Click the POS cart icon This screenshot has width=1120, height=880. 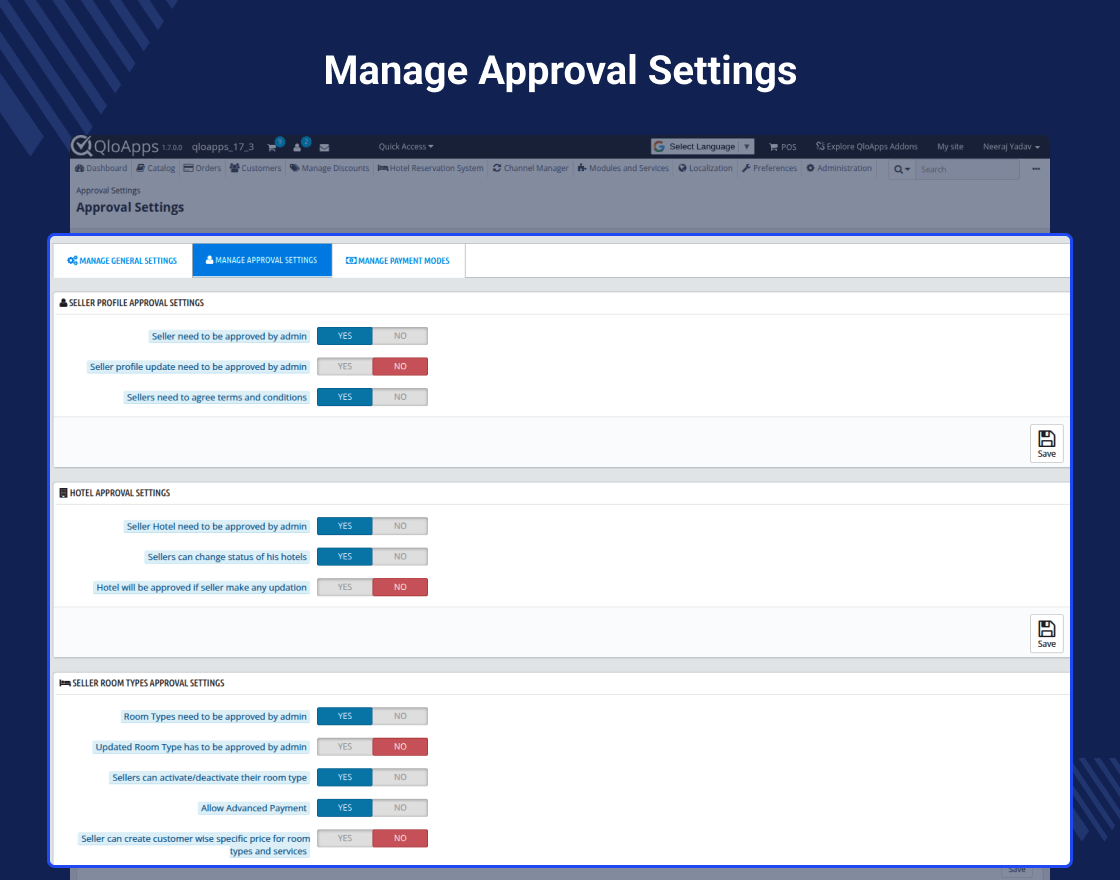[773, 147]
